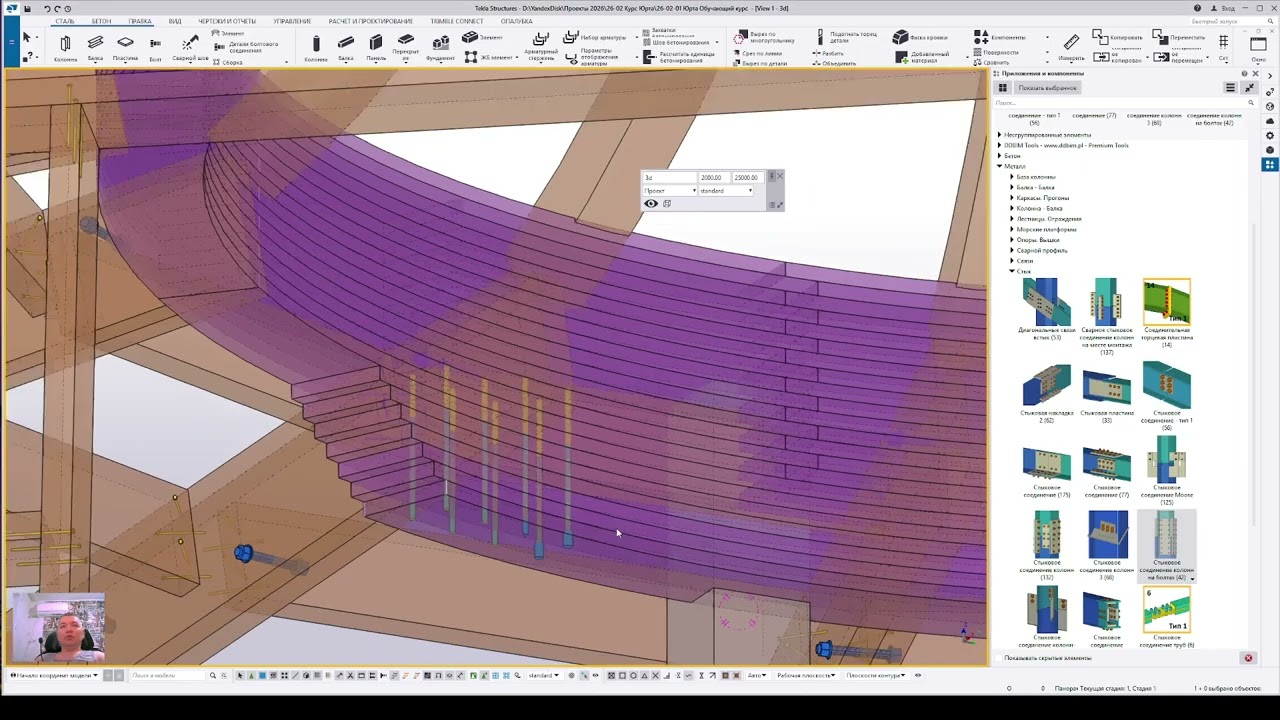Collapse the Металл tree node
This screenshot has width=1280, height=720.
pos(1000,166)
